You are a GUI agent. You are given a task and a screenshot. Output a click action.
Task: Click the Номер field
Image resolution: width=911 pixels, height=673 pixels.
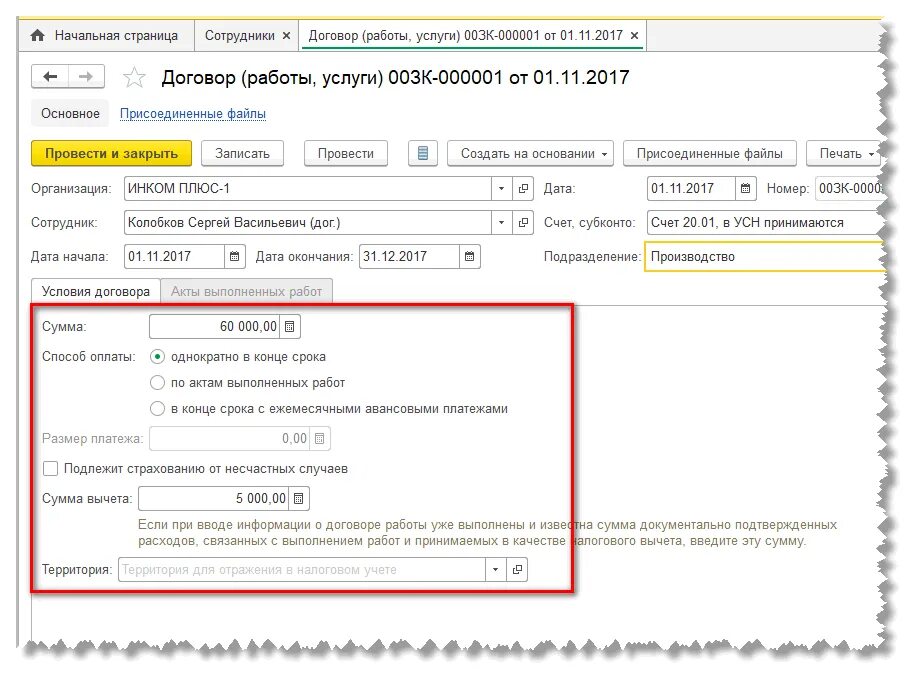(849, 188)
